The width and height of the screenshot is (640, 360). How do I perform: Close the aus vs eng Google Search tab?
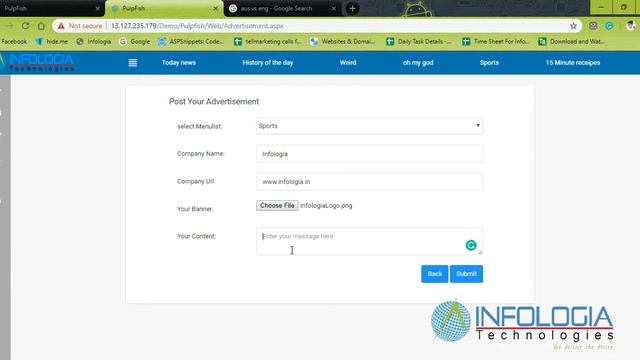(333, 8)
